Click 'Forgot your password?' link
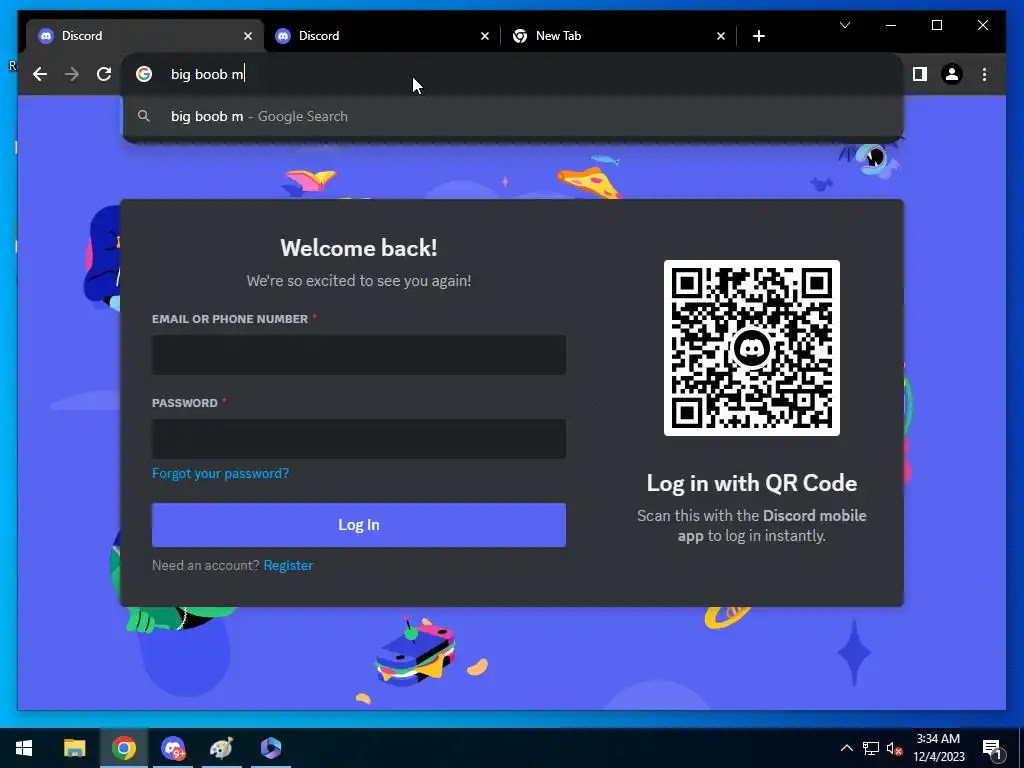This screenshot has height=768, width=1024. point(220,473)
